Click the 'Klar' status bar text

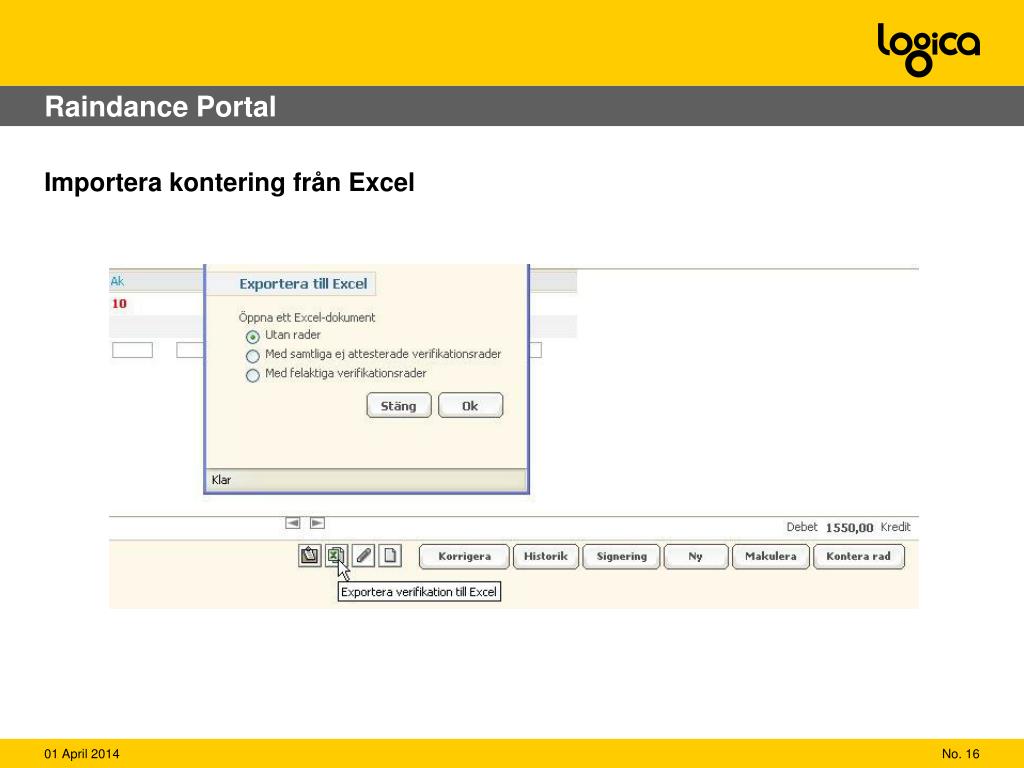tap(221, 480)
